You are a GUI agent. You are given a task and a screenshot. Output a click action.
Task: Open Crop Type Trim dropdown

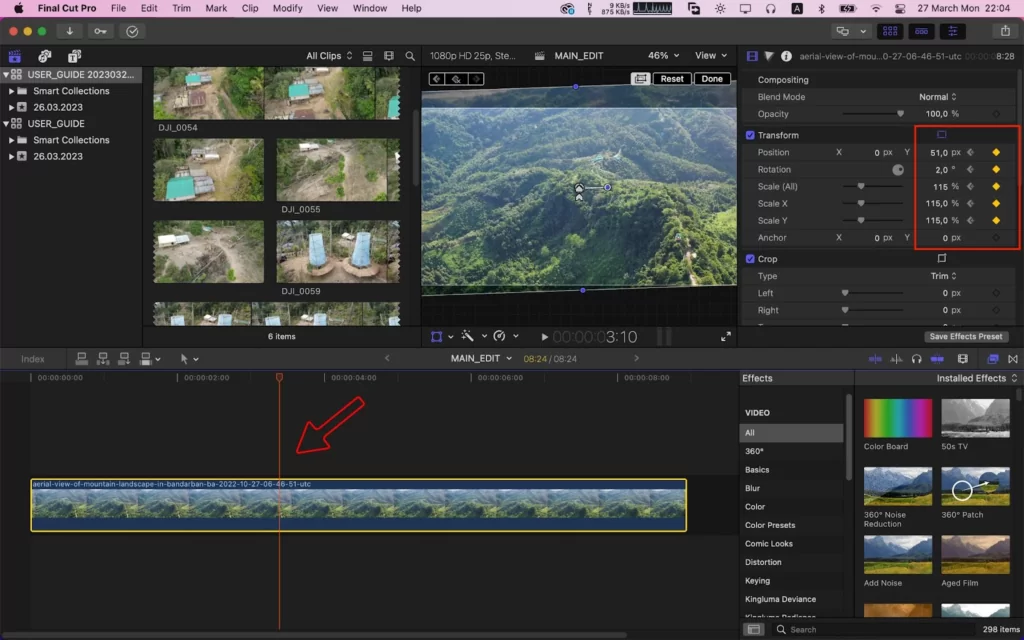pos(944,276)
